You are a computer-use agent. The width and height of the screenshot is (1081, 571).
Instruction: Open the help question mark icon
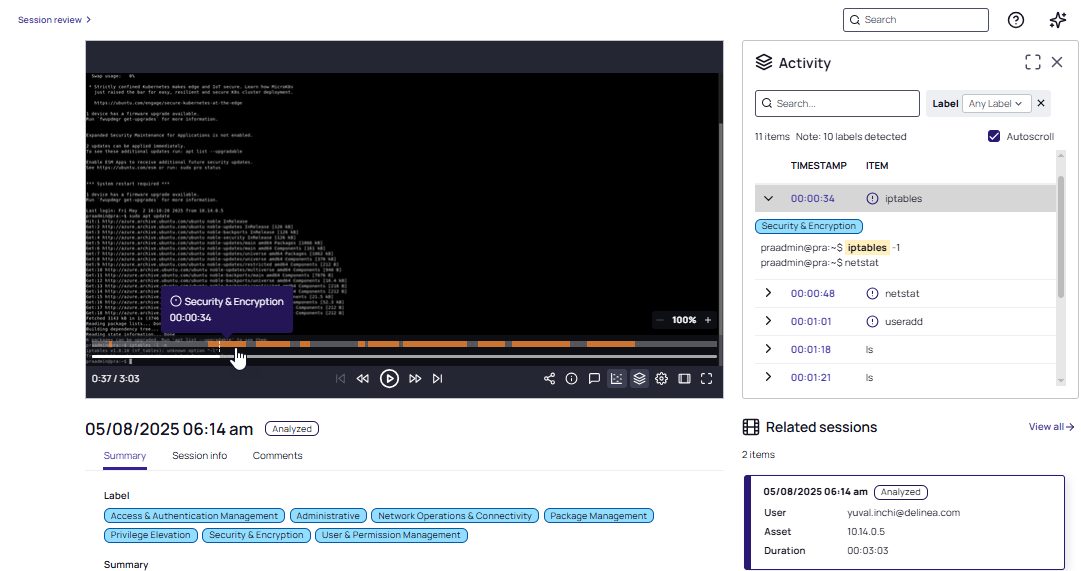[x=1016, y=20]
